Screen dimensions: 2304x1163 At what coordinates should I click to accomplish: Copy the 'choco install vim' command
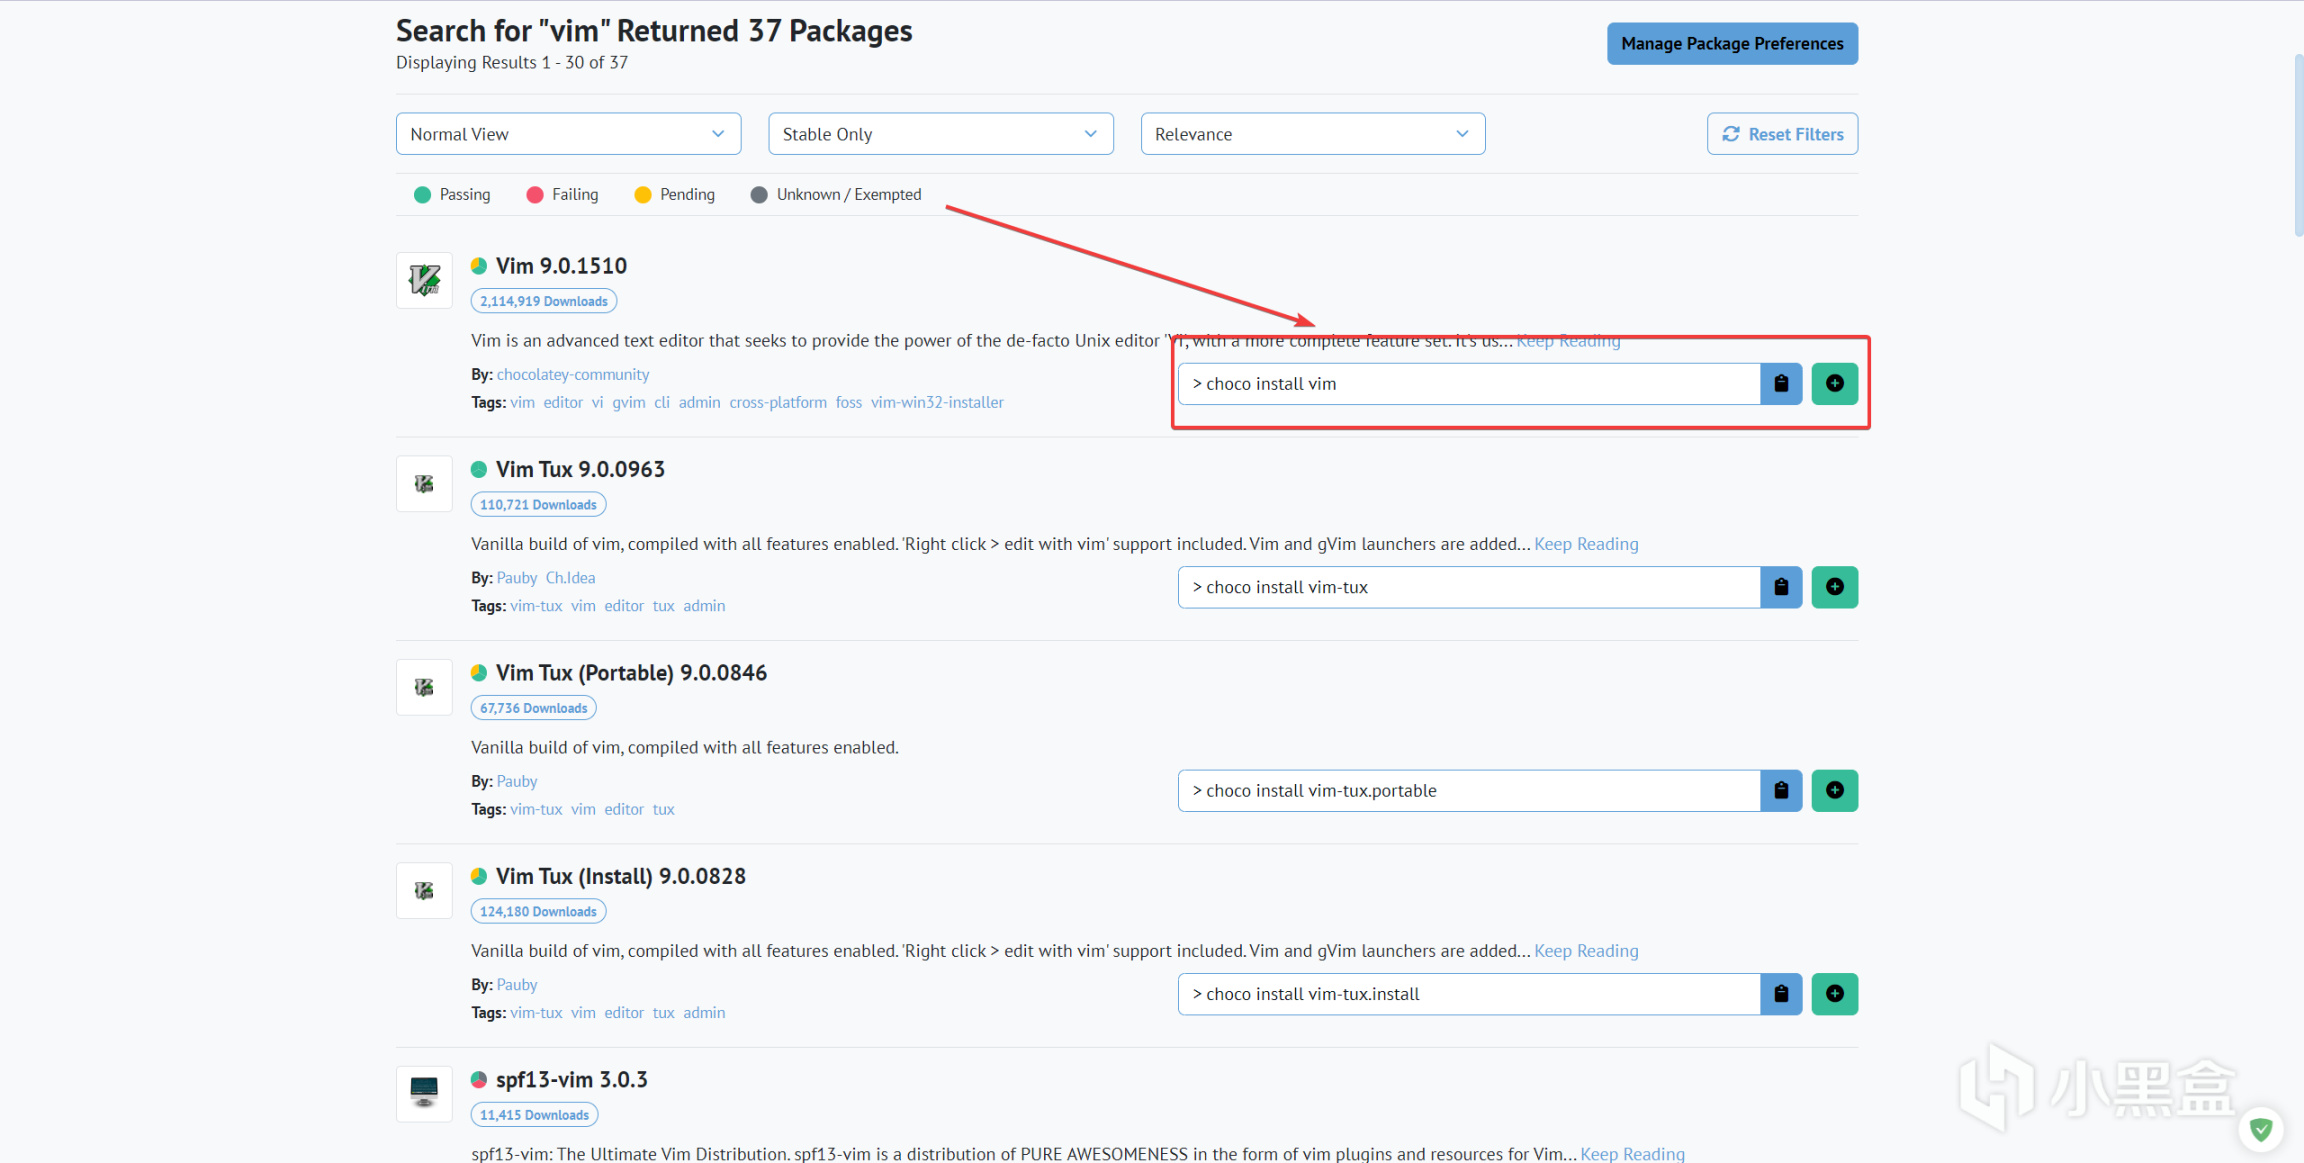tap(1781, 384)
